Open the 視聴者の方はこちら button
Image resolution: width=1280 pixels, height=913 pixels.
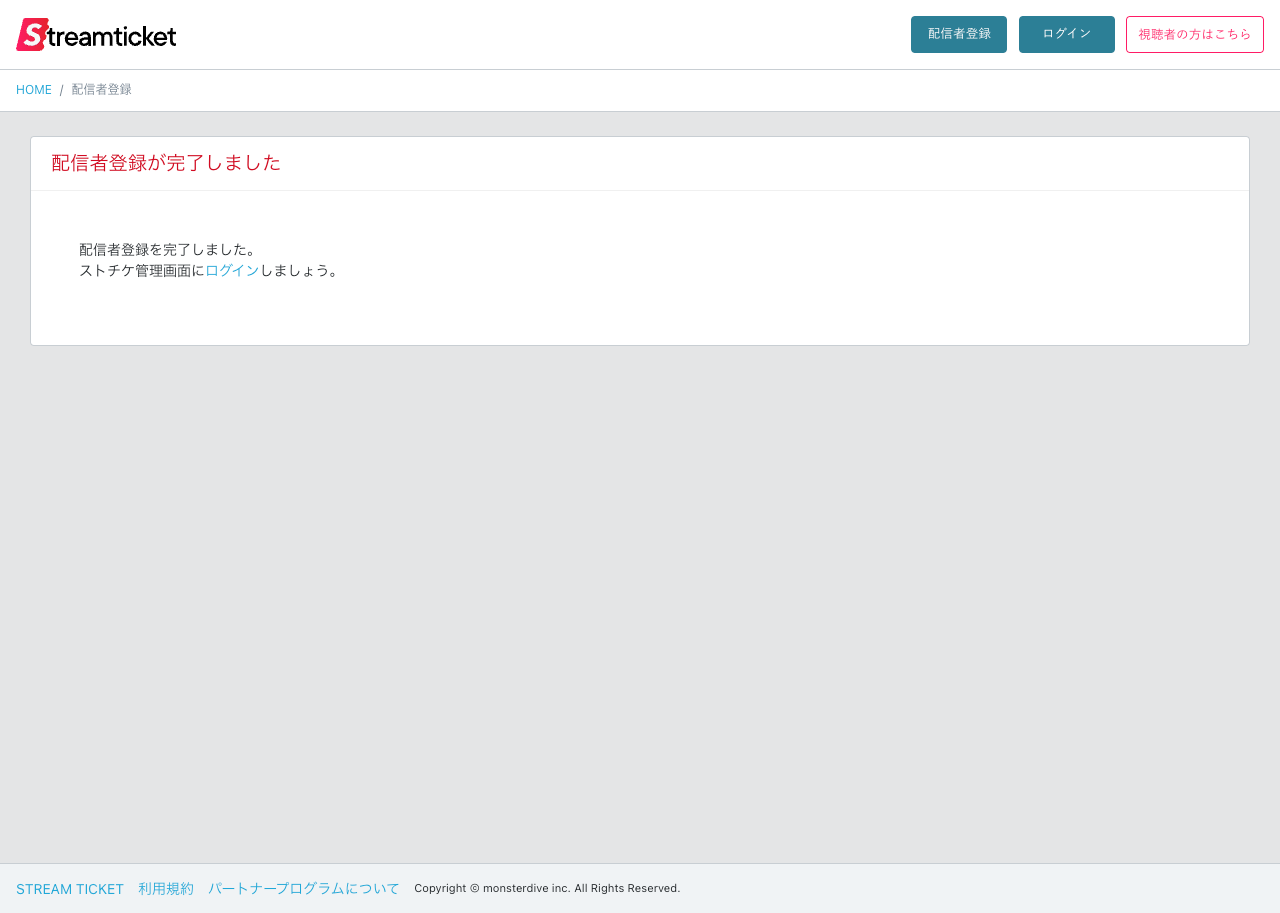[1195, 34]
